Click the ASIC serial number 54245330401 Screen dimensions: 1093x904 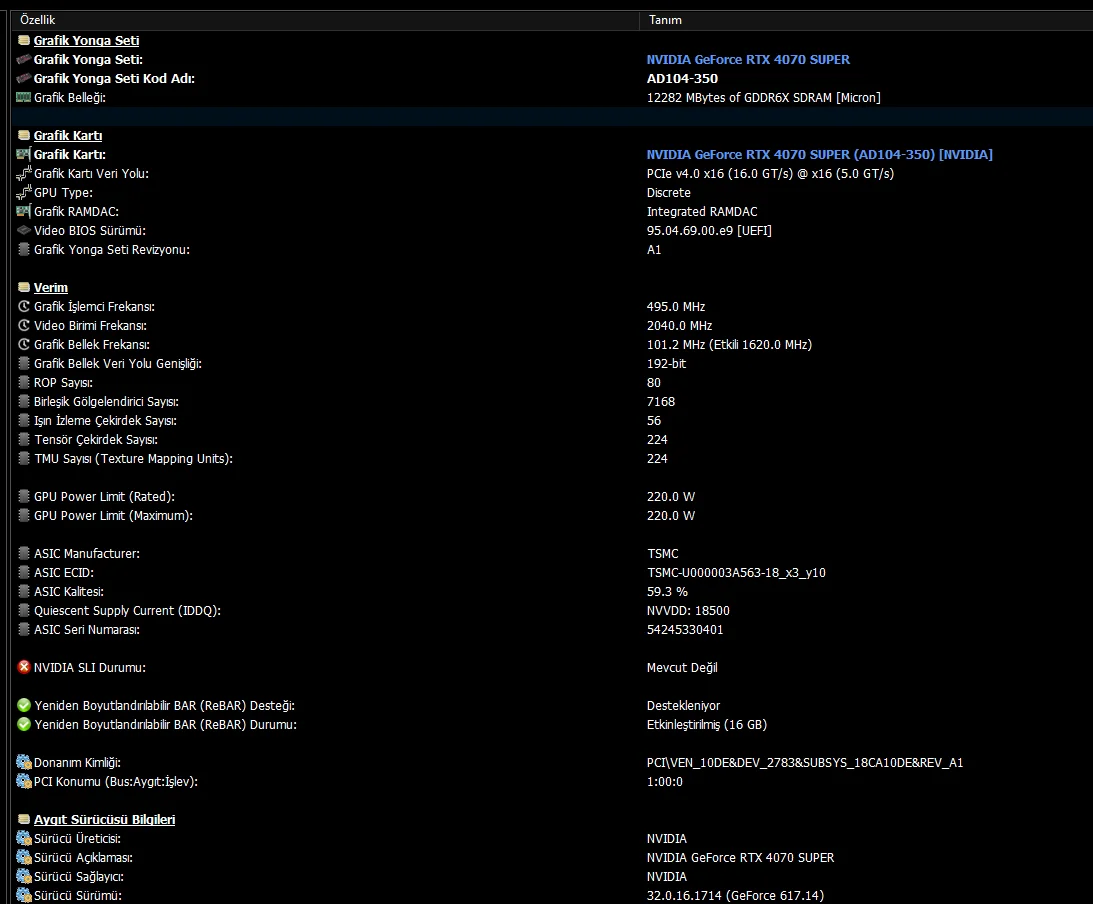pos(685,629)
